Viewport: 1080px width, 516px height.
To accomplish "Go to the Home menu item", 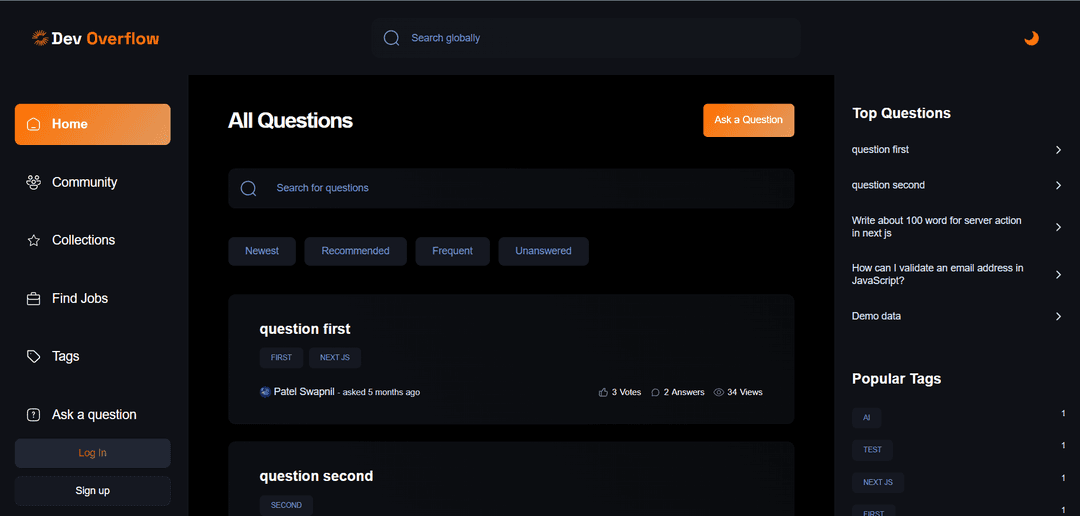I will tap(92, 124).
